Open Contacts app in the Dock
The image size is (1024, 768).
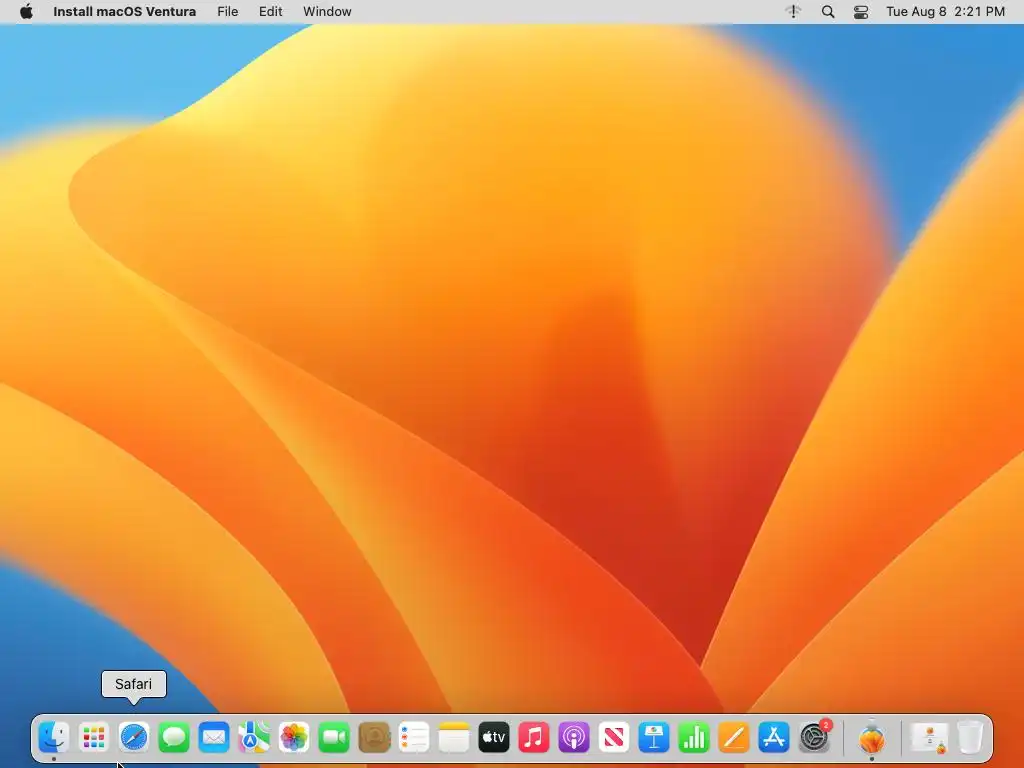(374, 737)
